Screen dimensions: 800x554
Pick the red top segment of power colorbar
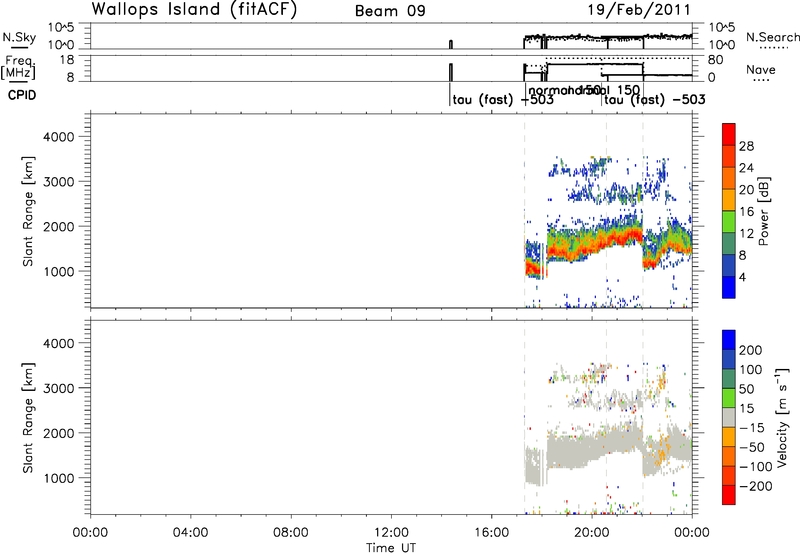729,135
